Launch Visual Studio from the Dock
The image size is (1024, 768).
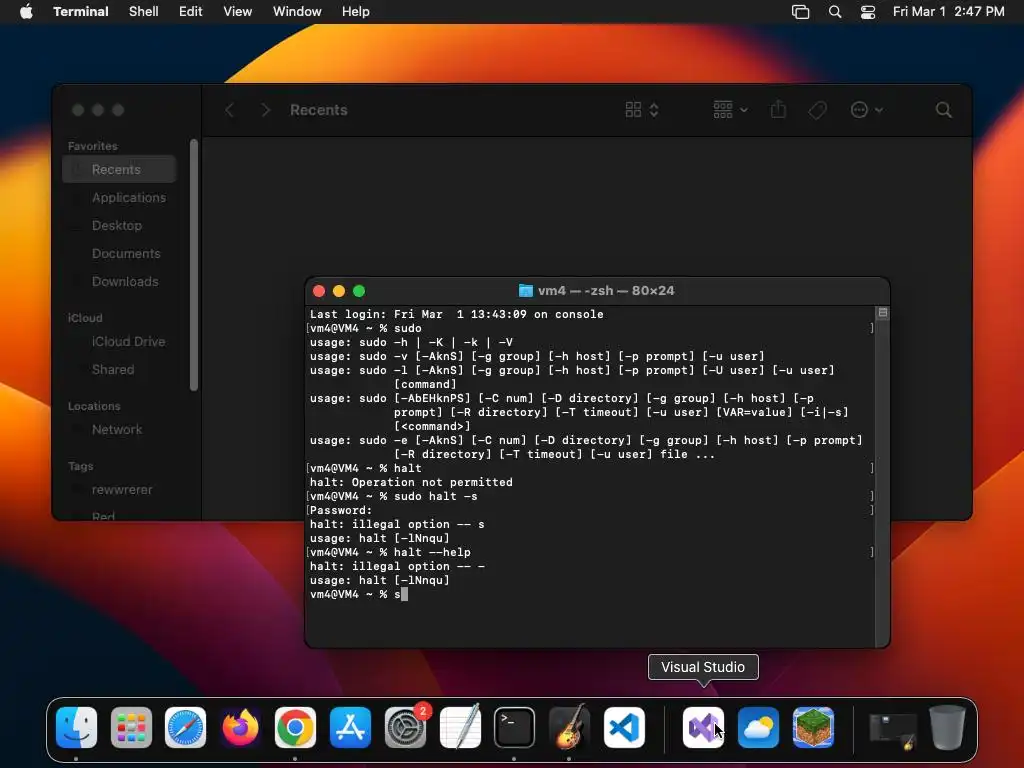(x=703, y=727)
